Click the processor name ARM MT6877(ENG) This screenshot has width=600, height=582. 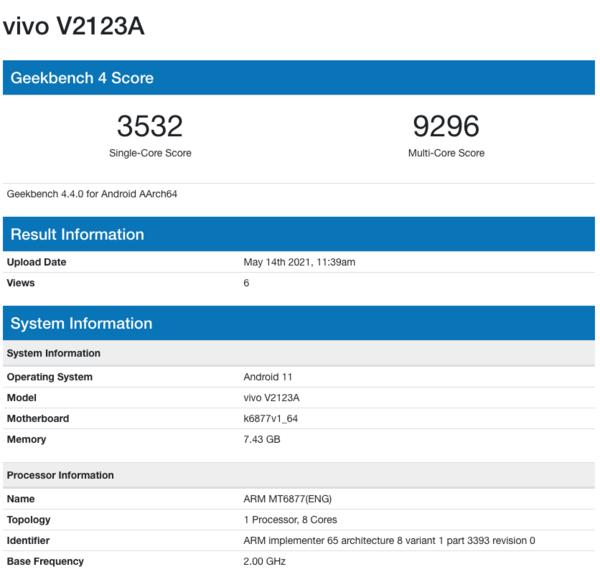tap(288, 498)
